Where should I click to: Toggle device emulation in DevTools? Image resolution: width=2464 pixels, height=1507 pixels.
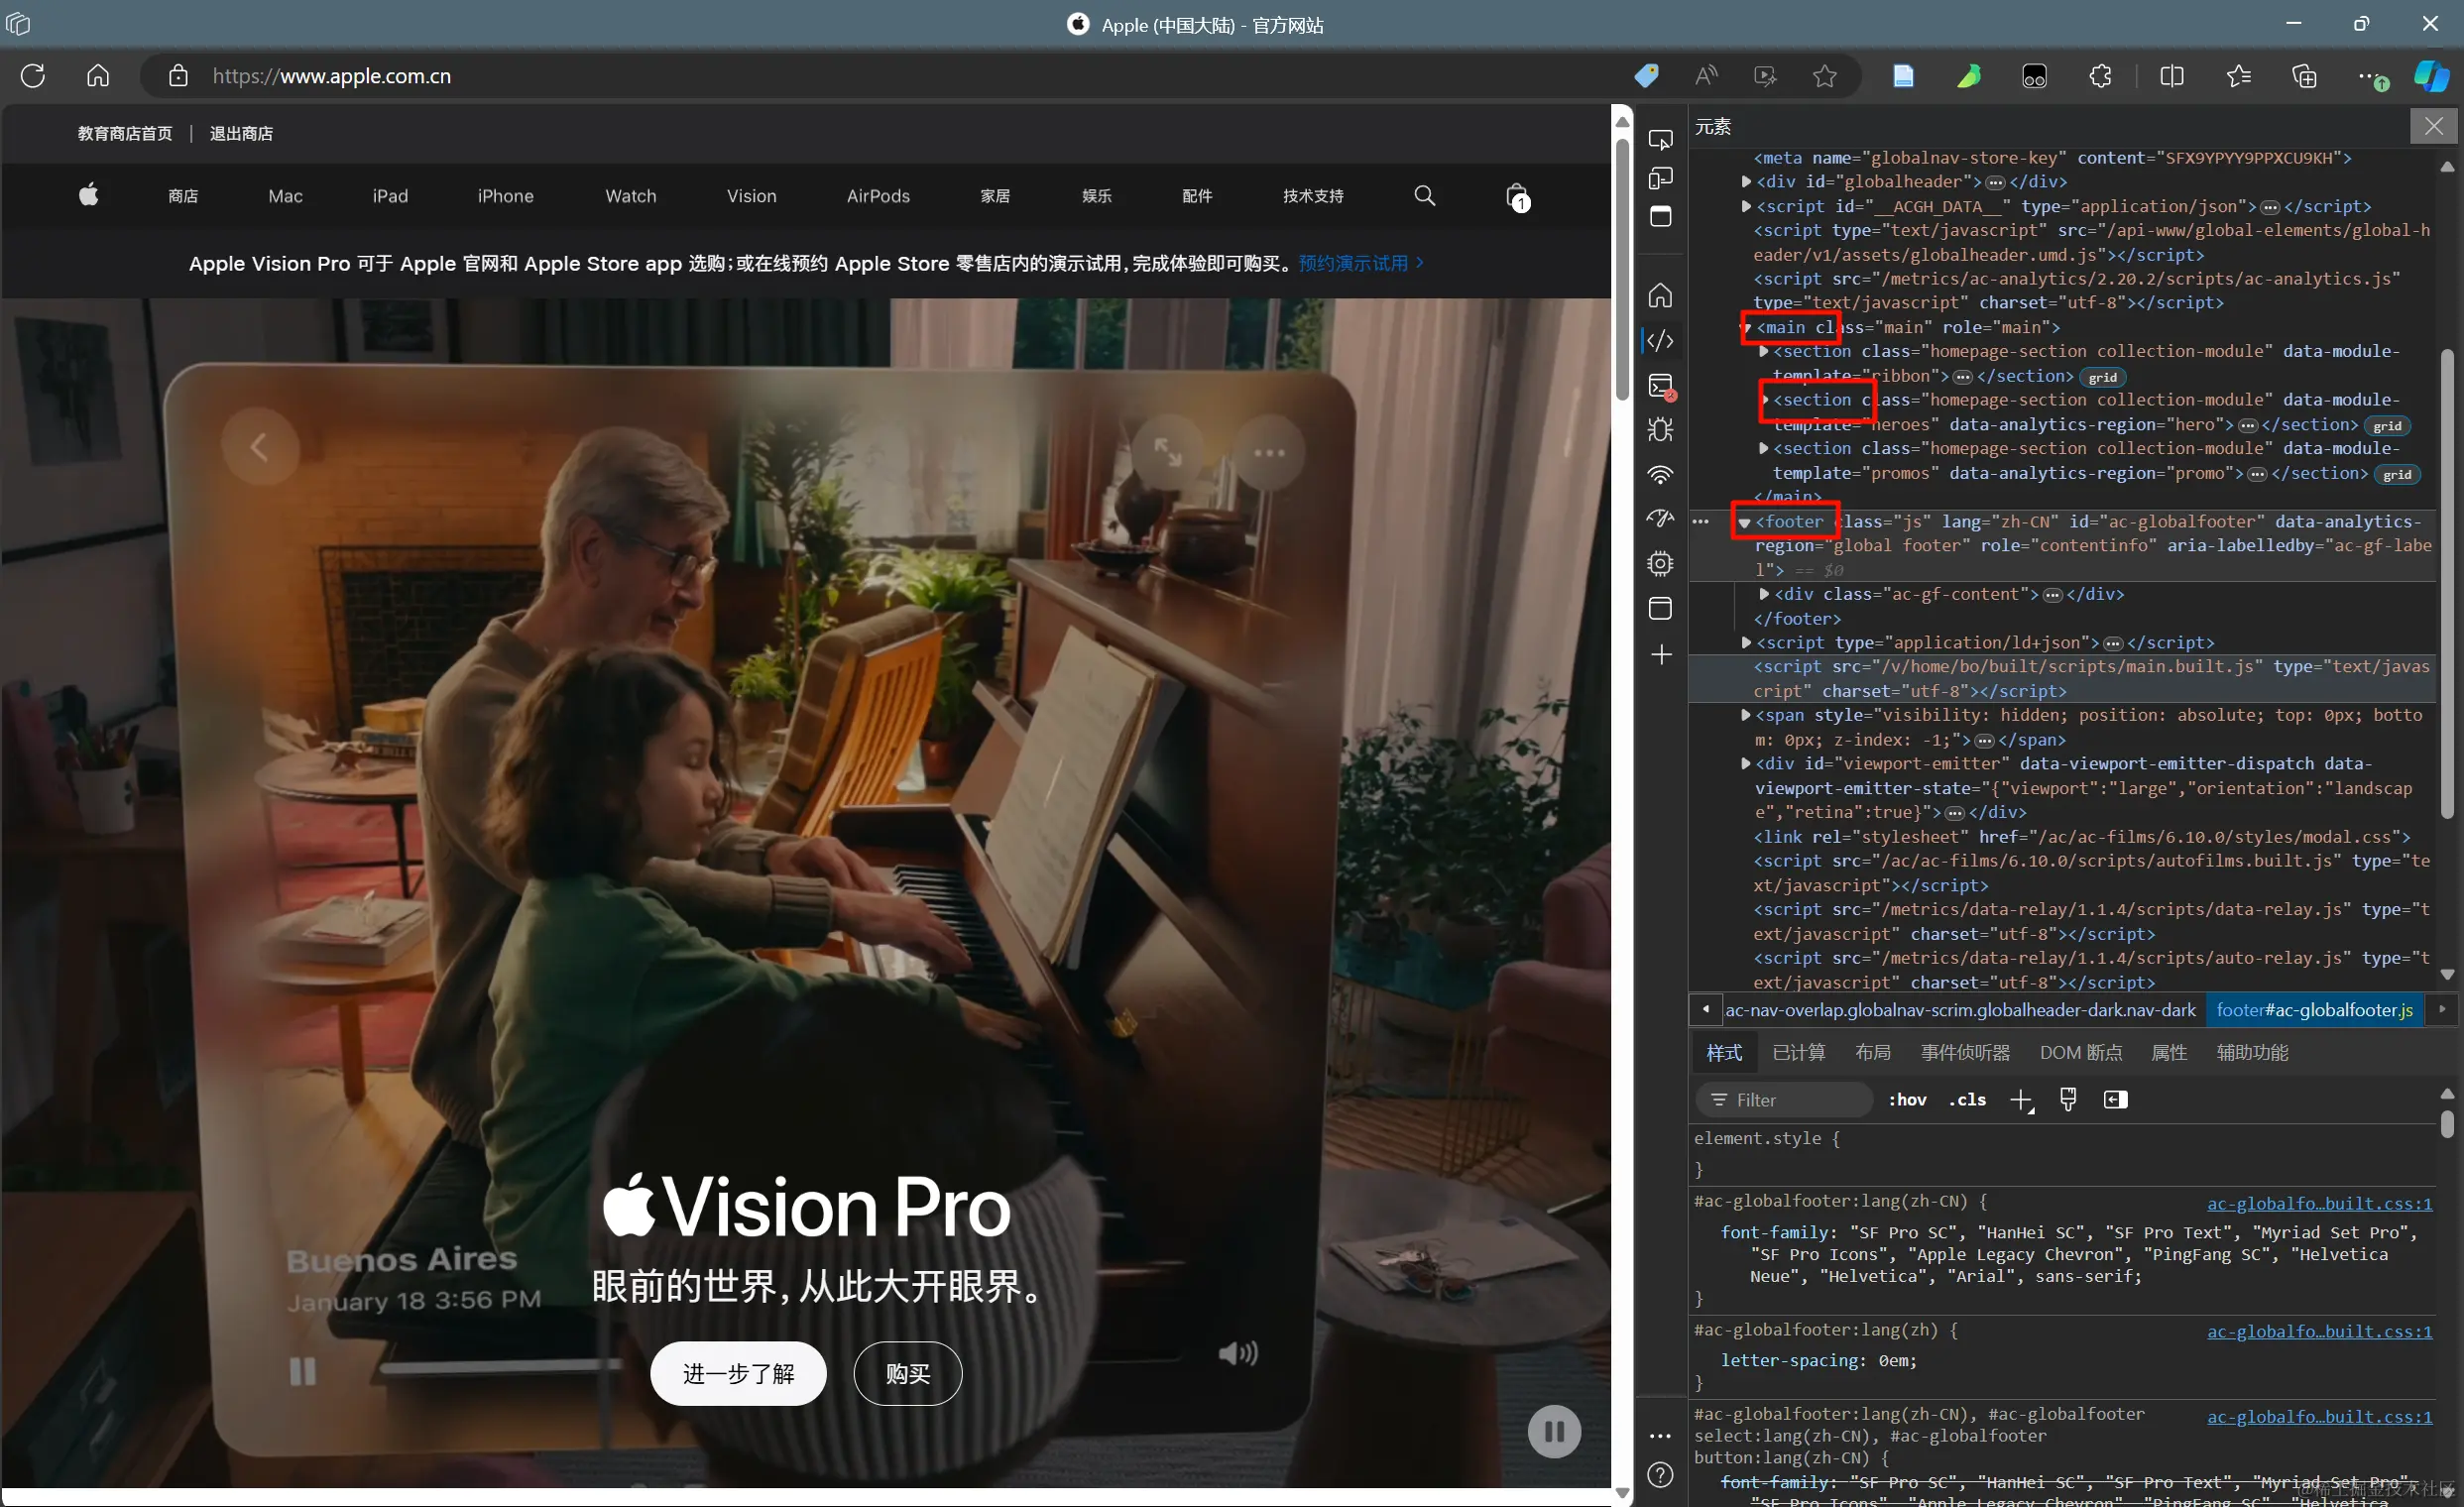(1661, 178)
